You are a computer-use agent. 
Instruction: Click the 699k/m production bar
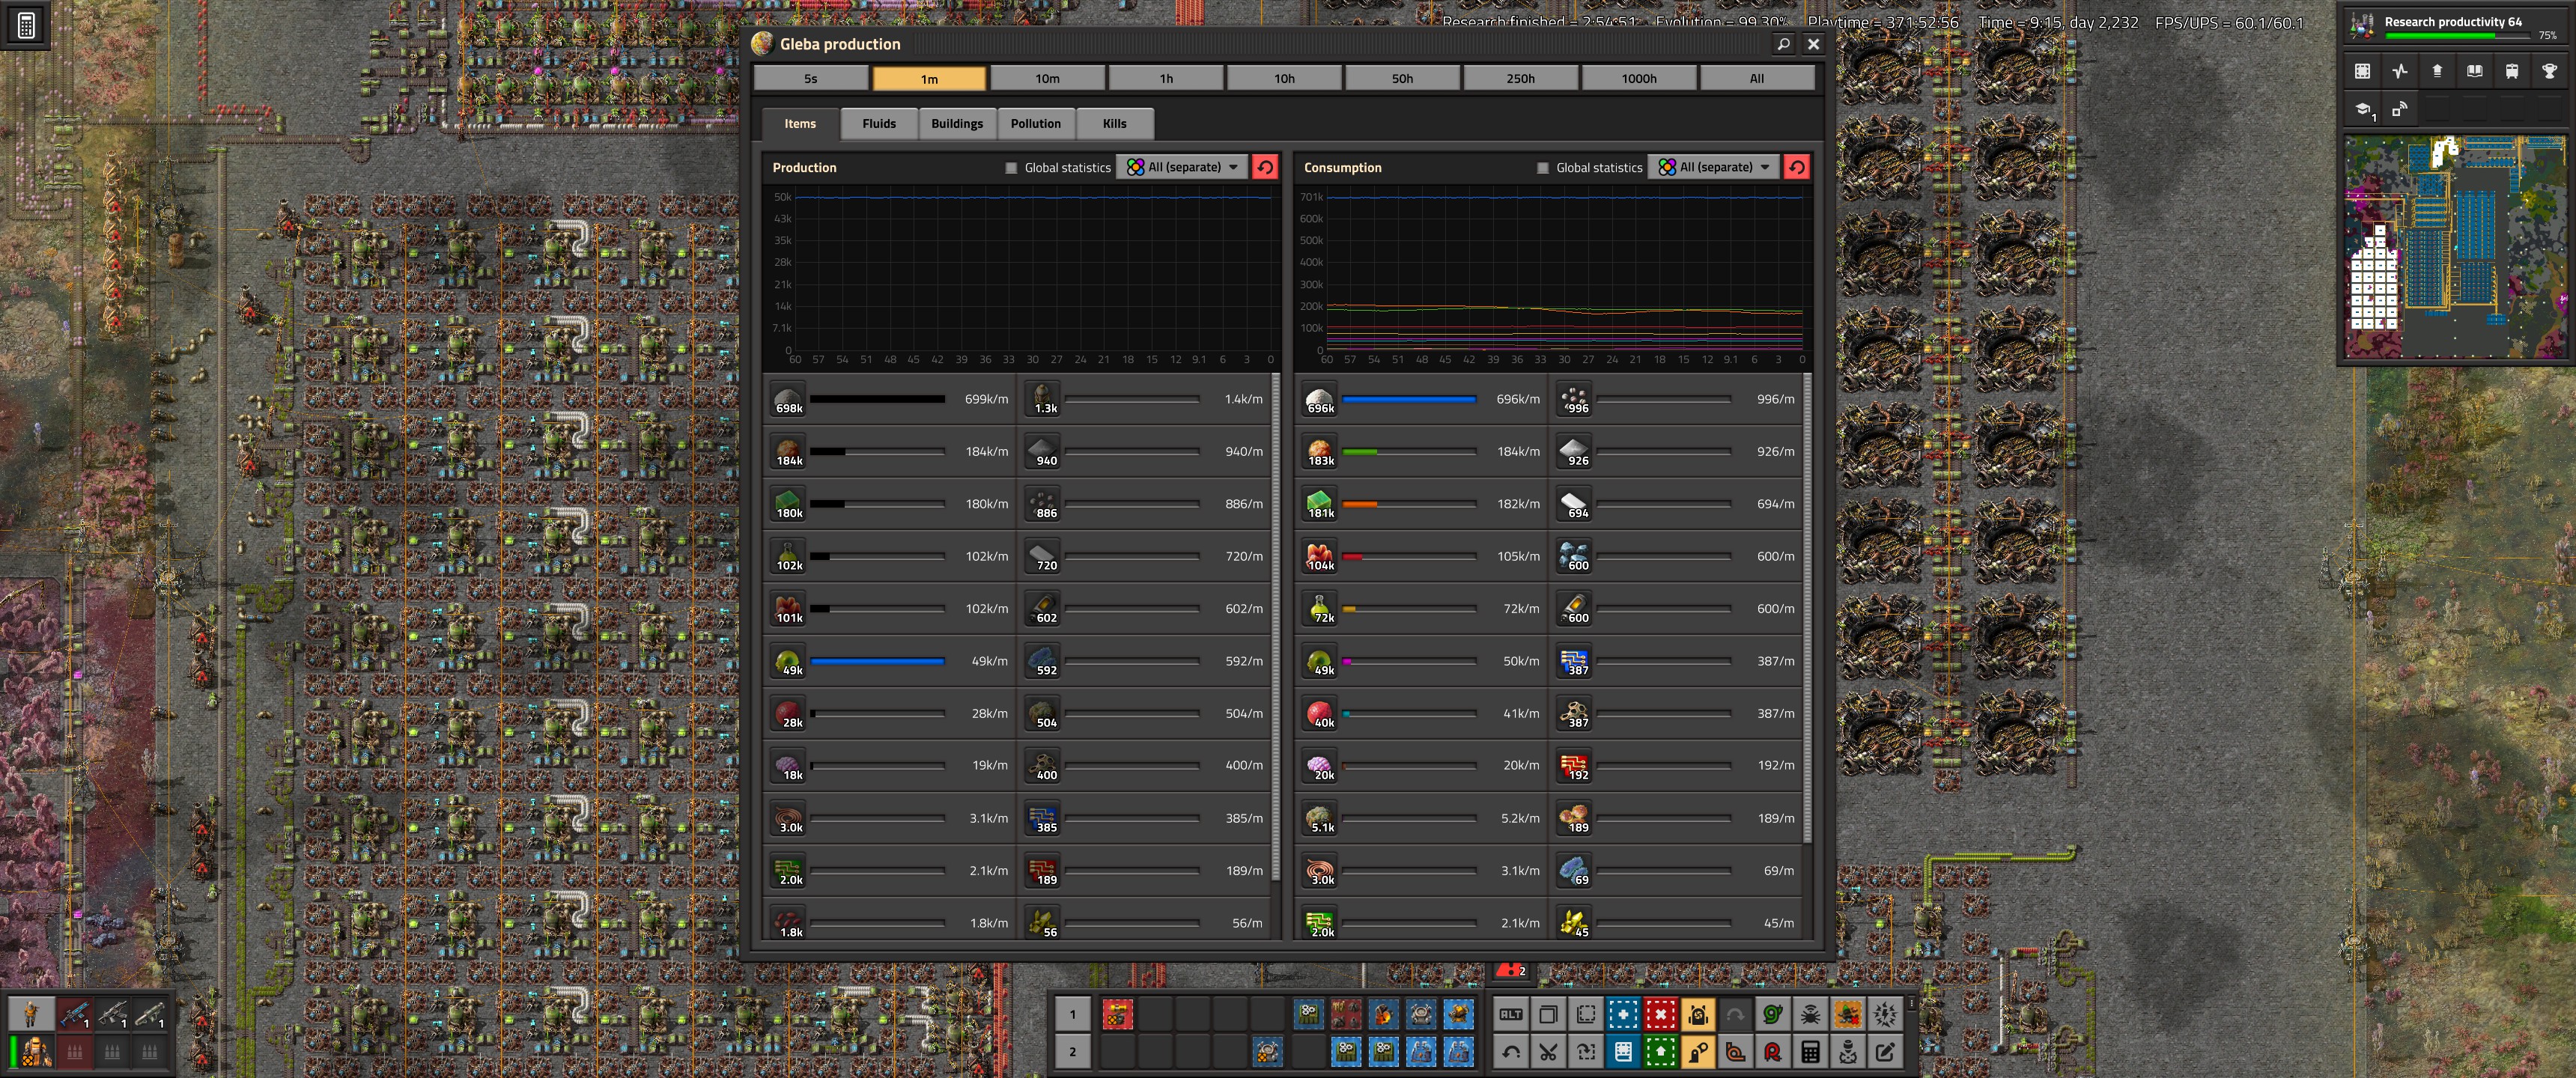(x=877, y=399)
